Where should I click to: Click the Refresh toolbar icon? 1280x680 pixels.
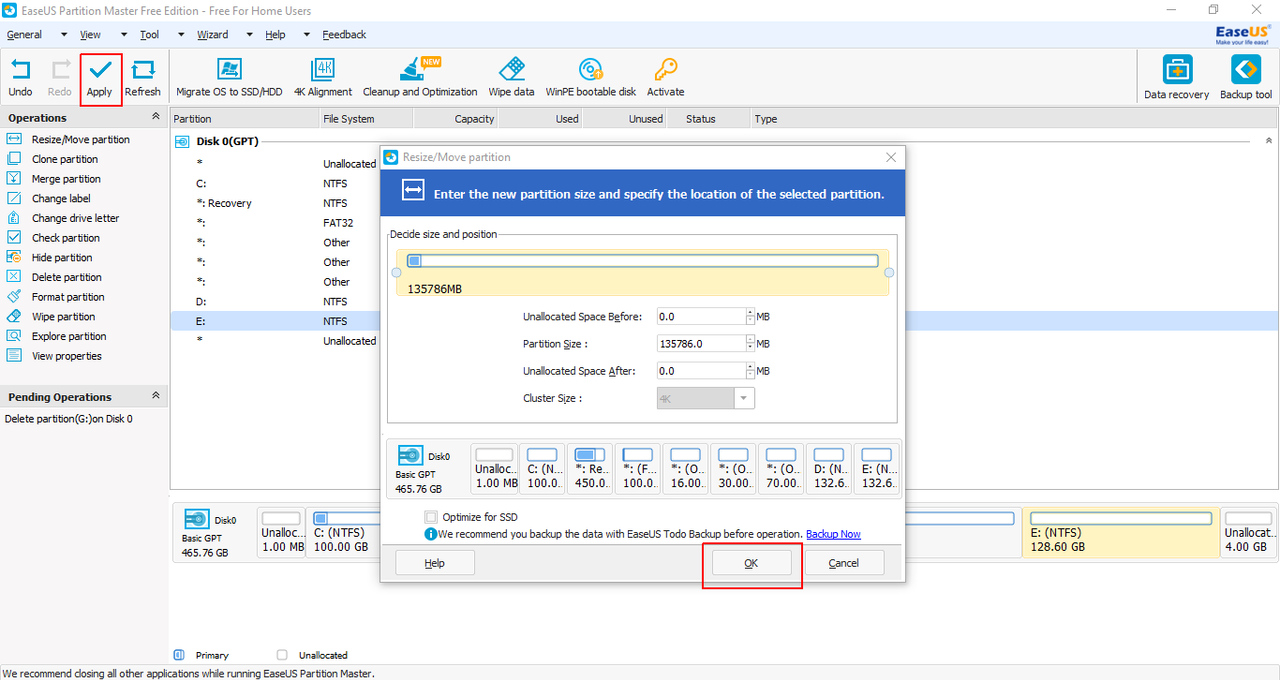tap(143, 78)
